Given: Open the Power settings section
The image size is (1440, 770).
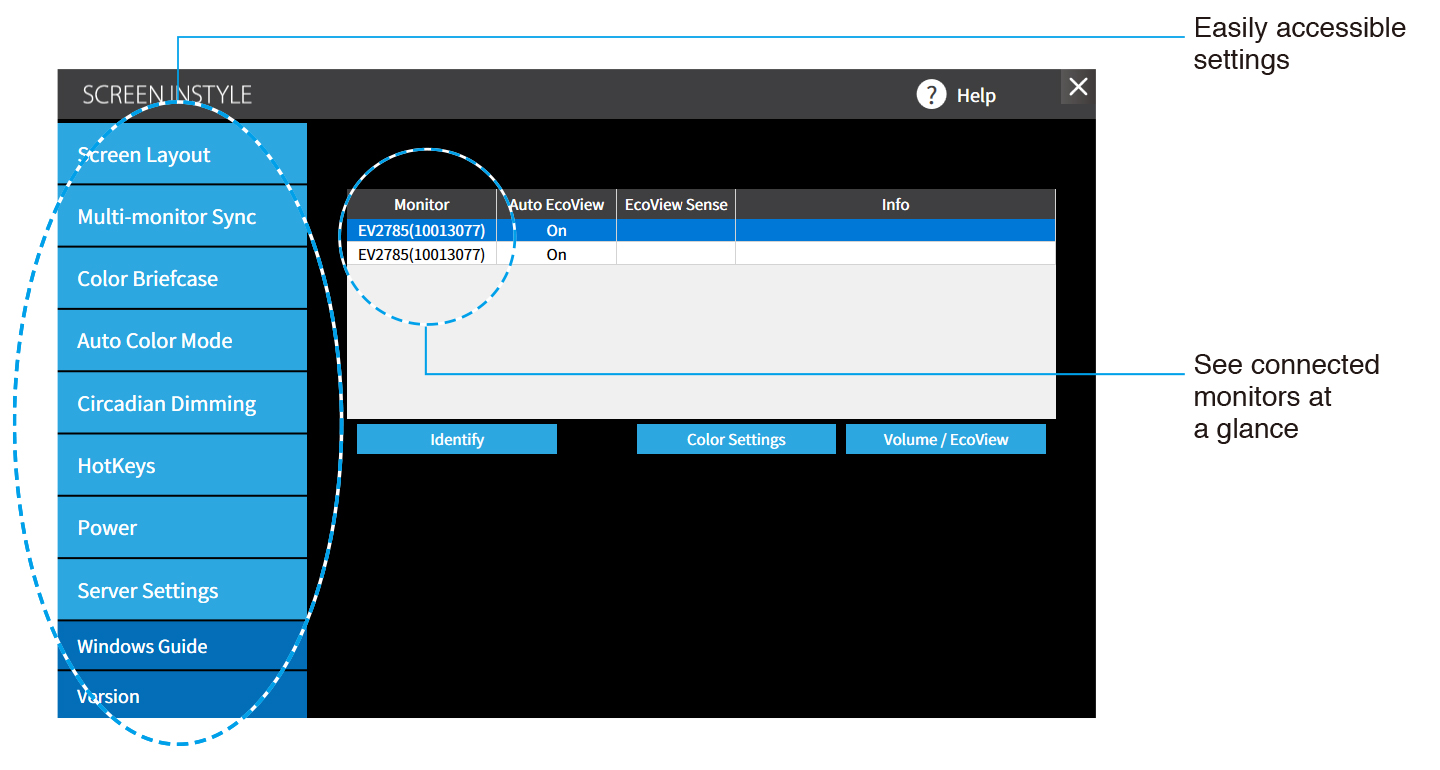Looking at the screenshot, I should [x=182, y=528].
